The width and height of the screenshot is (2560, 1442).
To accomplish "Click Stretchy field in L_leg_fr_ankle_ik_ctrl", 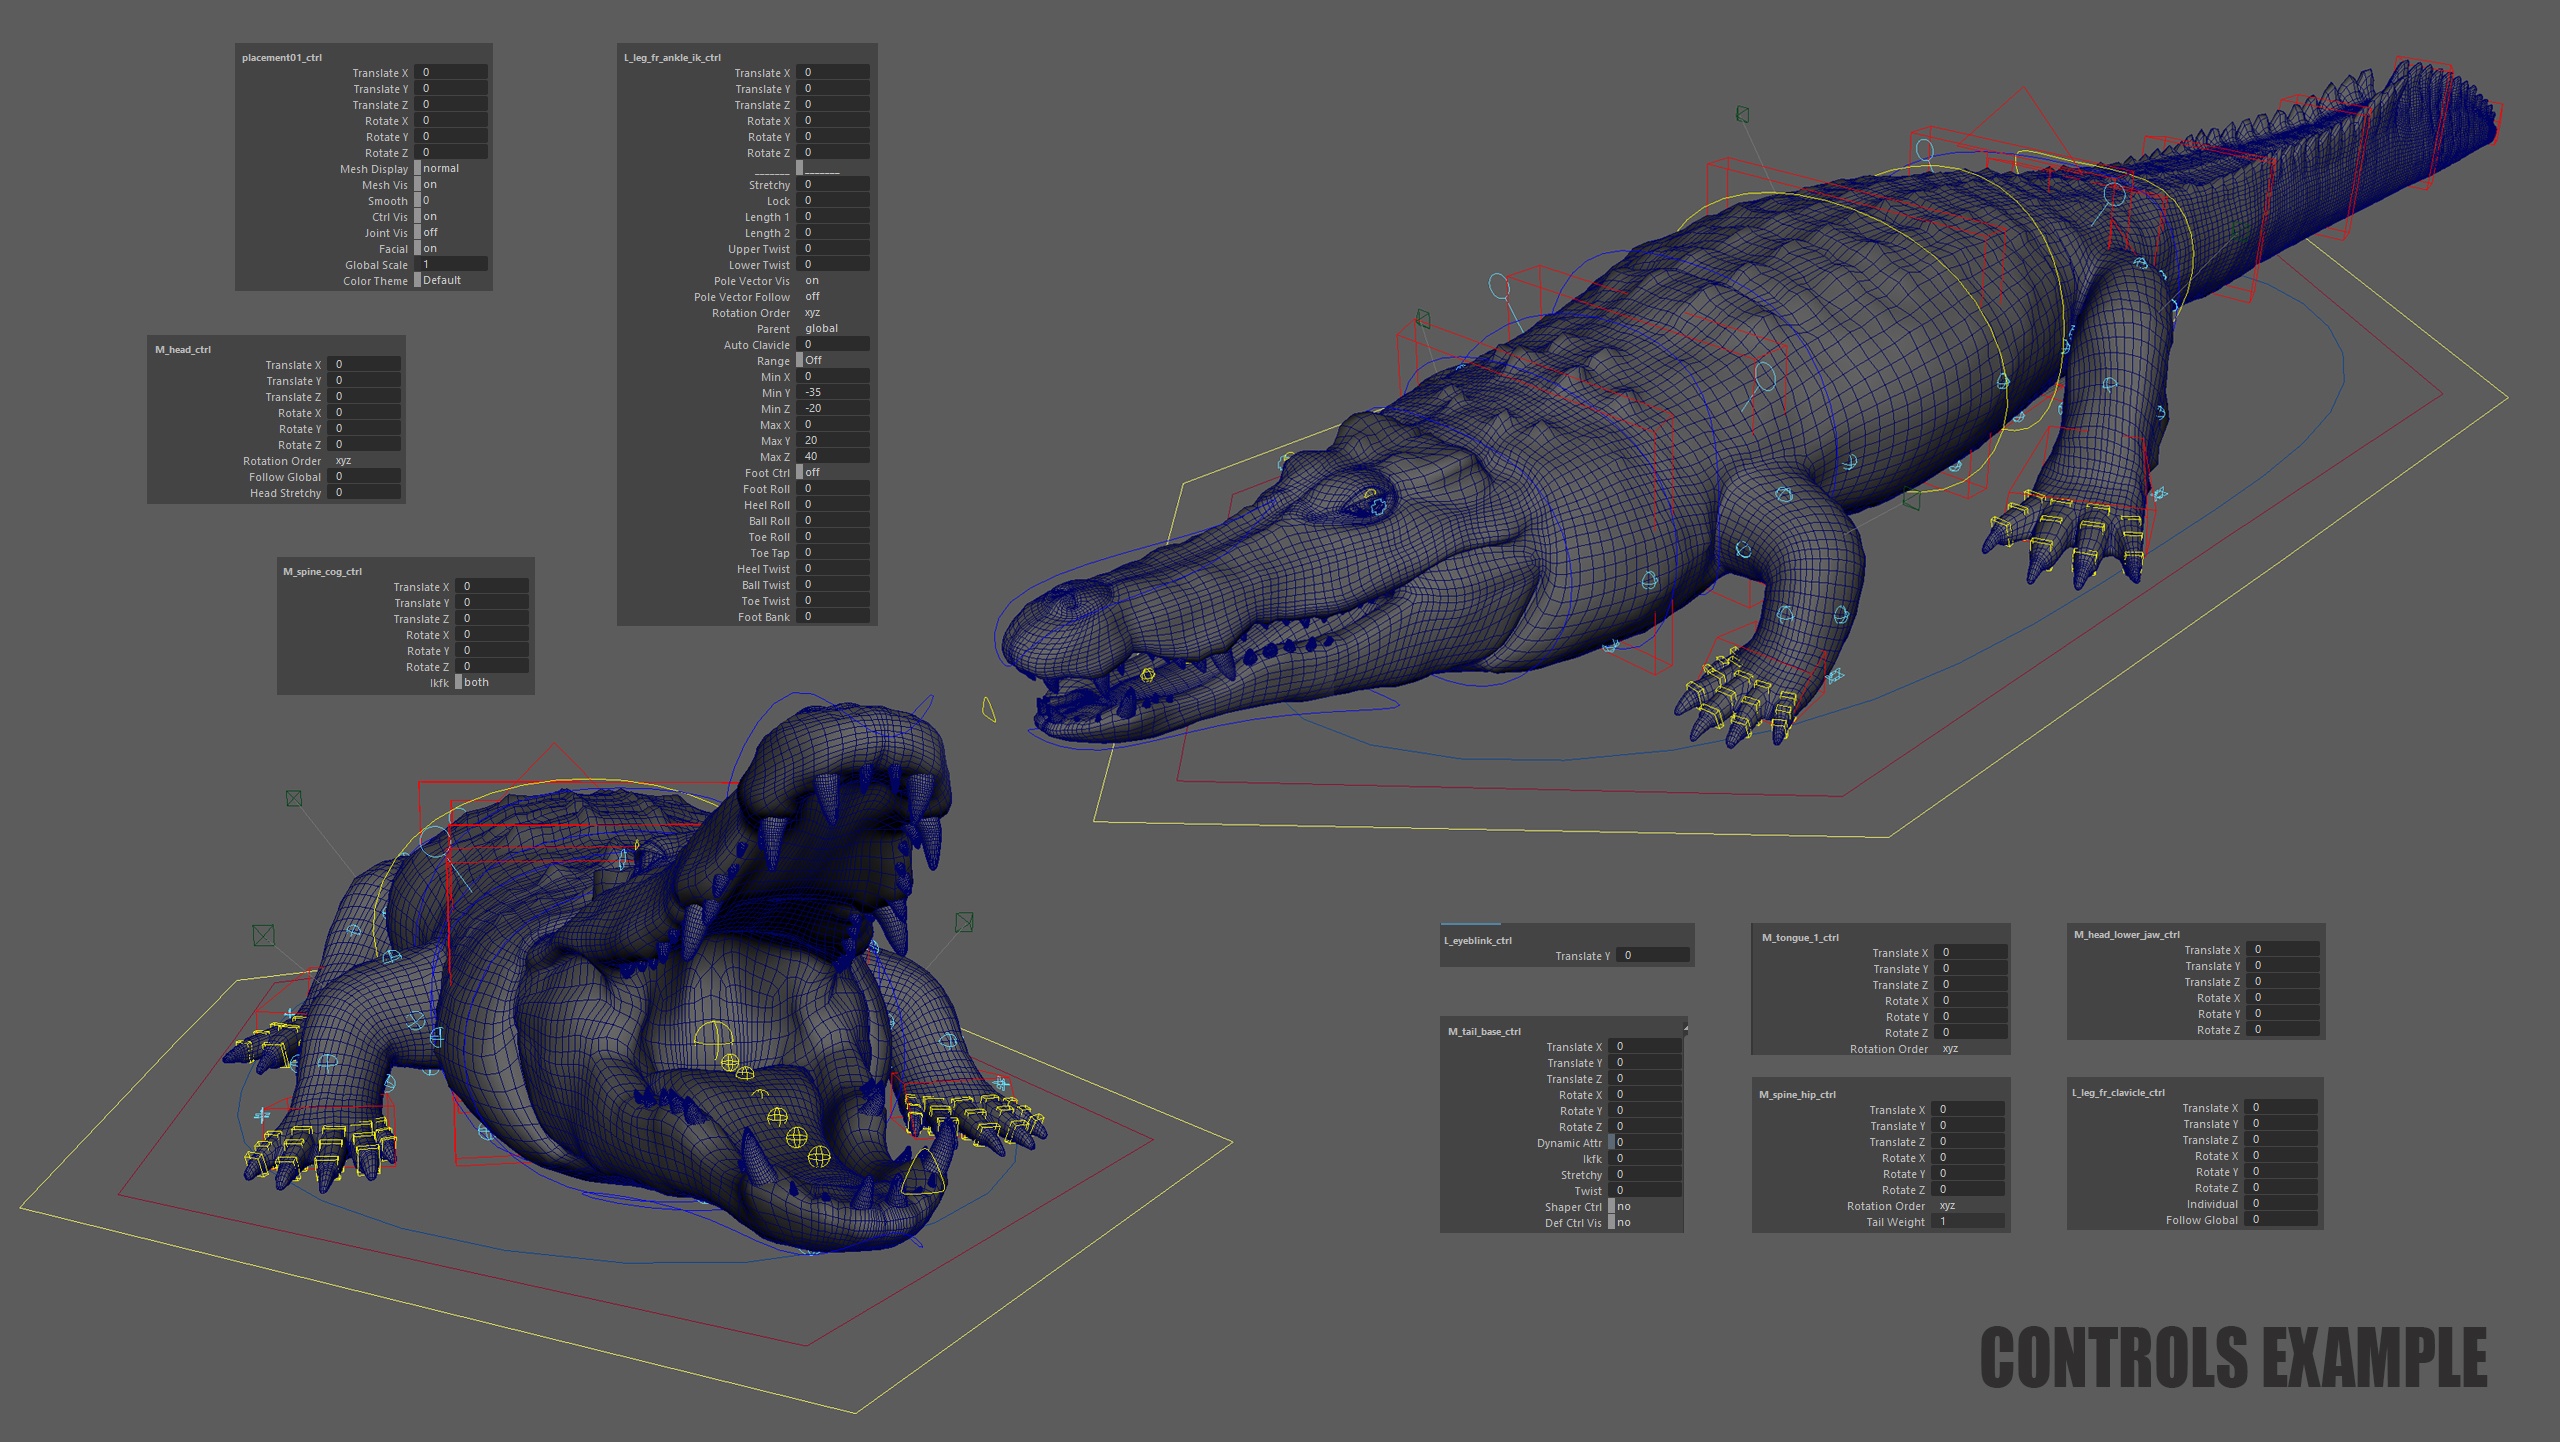I will tap(833, 185).
